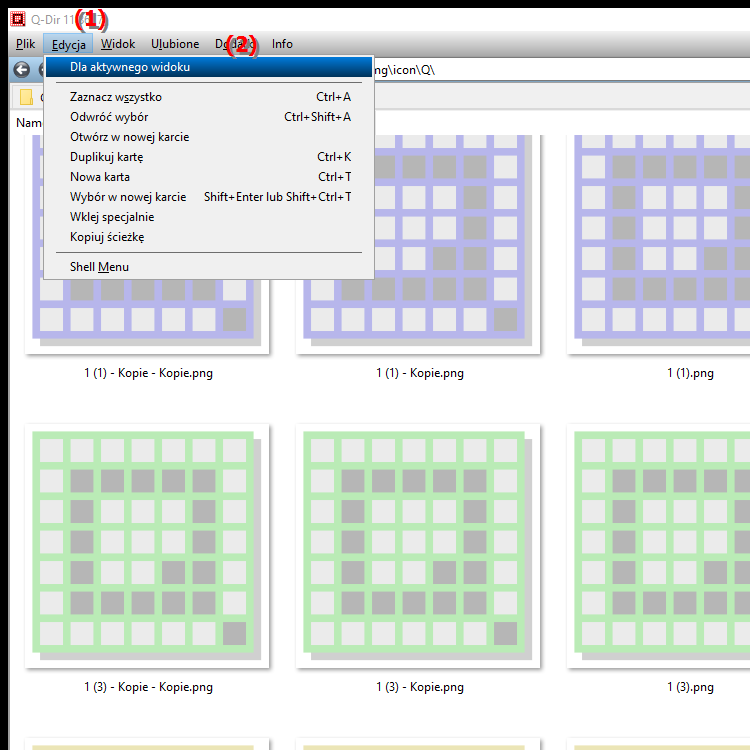Select thumbnail 1 (3) - Kopie.png
The height and width of the screenshot is (750, 750).
pyautogui.click(x=418, y=546)
